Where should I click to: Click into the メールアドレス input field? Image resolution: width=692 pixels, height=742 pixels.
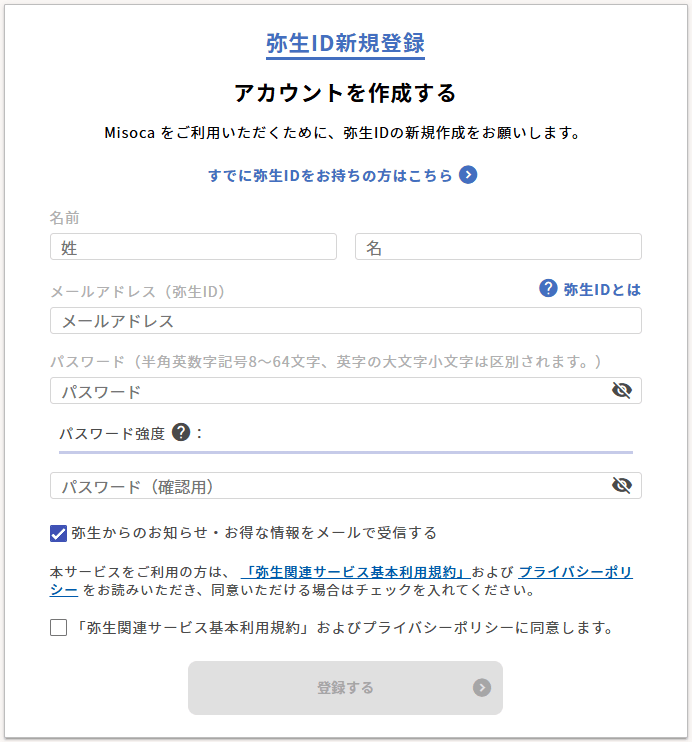coord(345,321)
